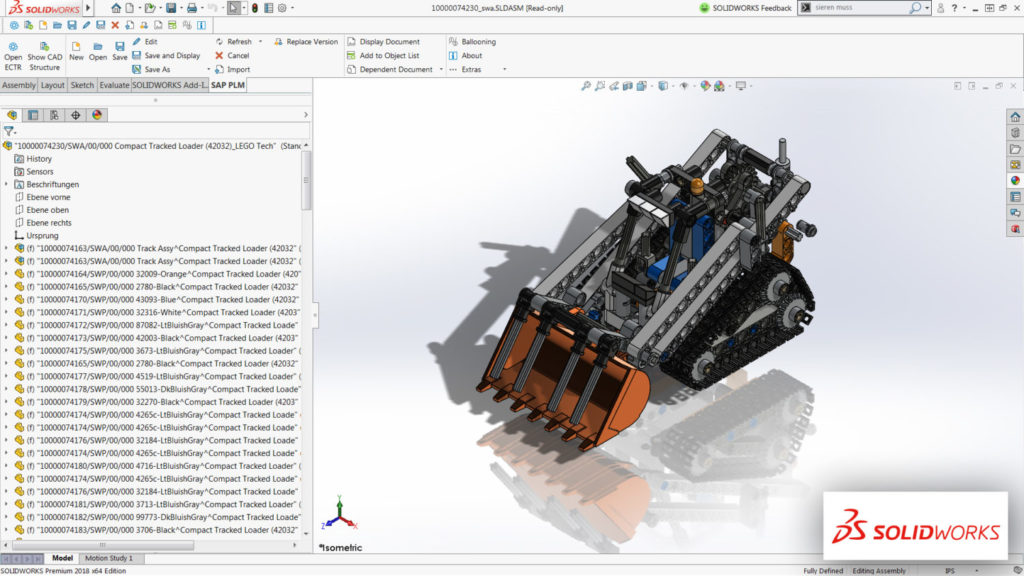1024x576 pixels.
Task: Open the Motion Study 1 tab
Action: pos(108,558)
